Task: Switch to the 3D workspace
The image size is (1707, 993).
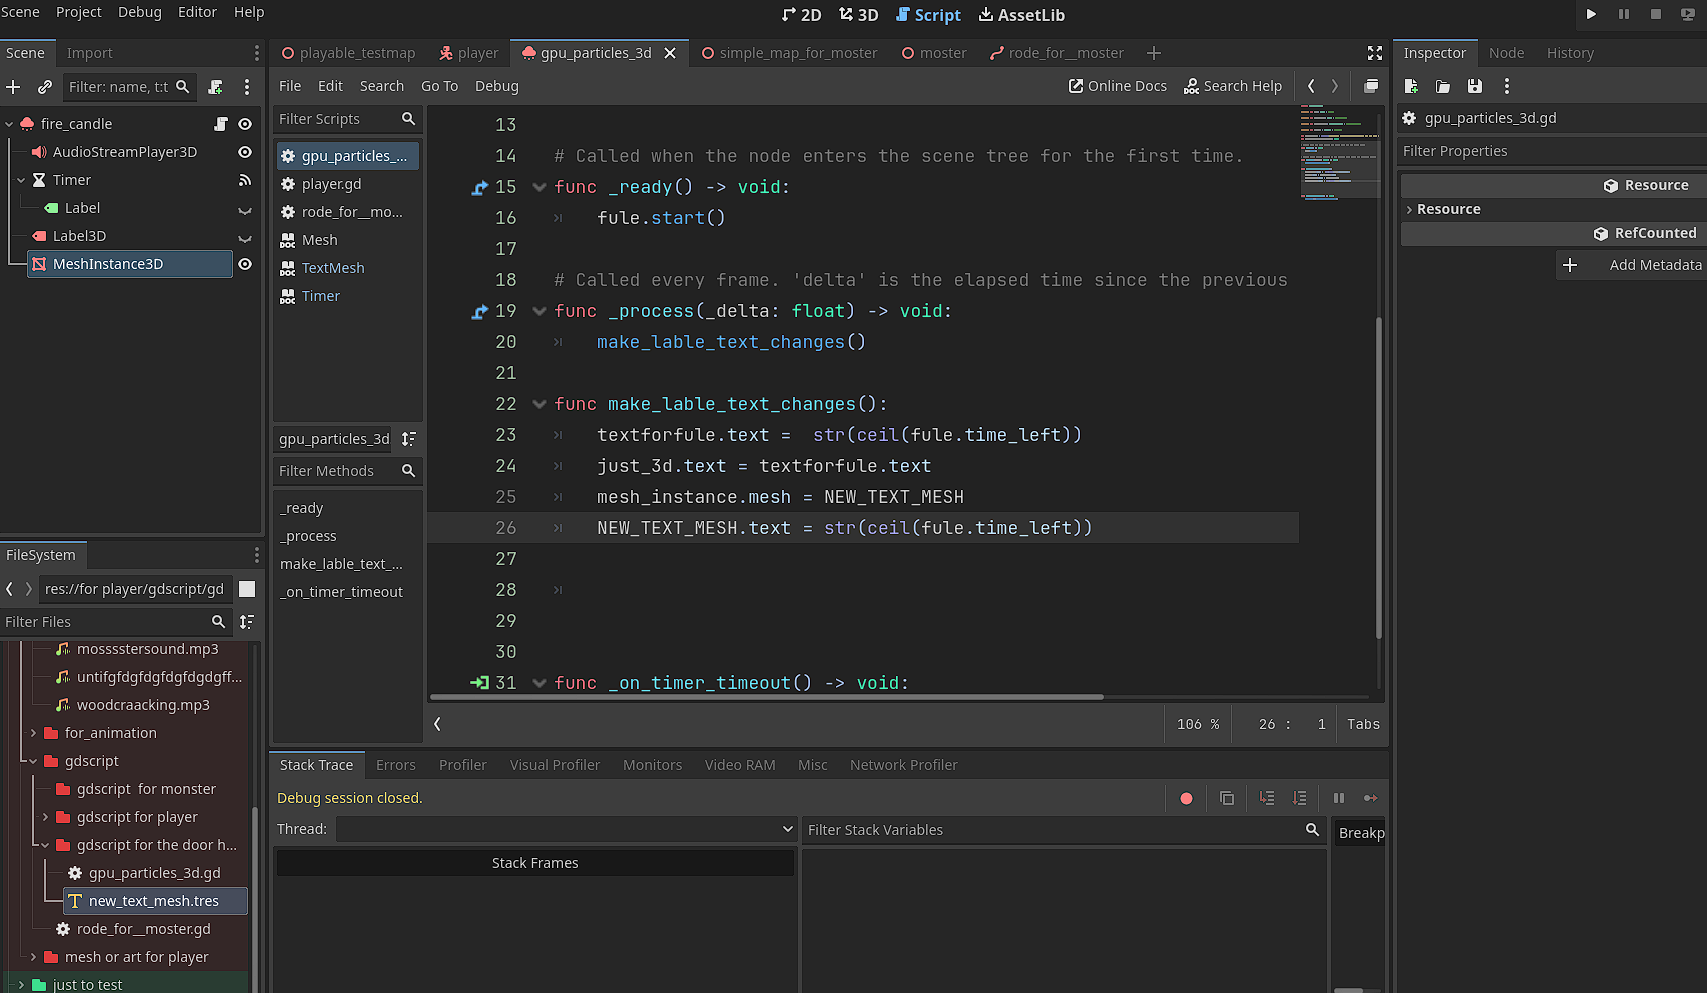Action: [859, 15]
